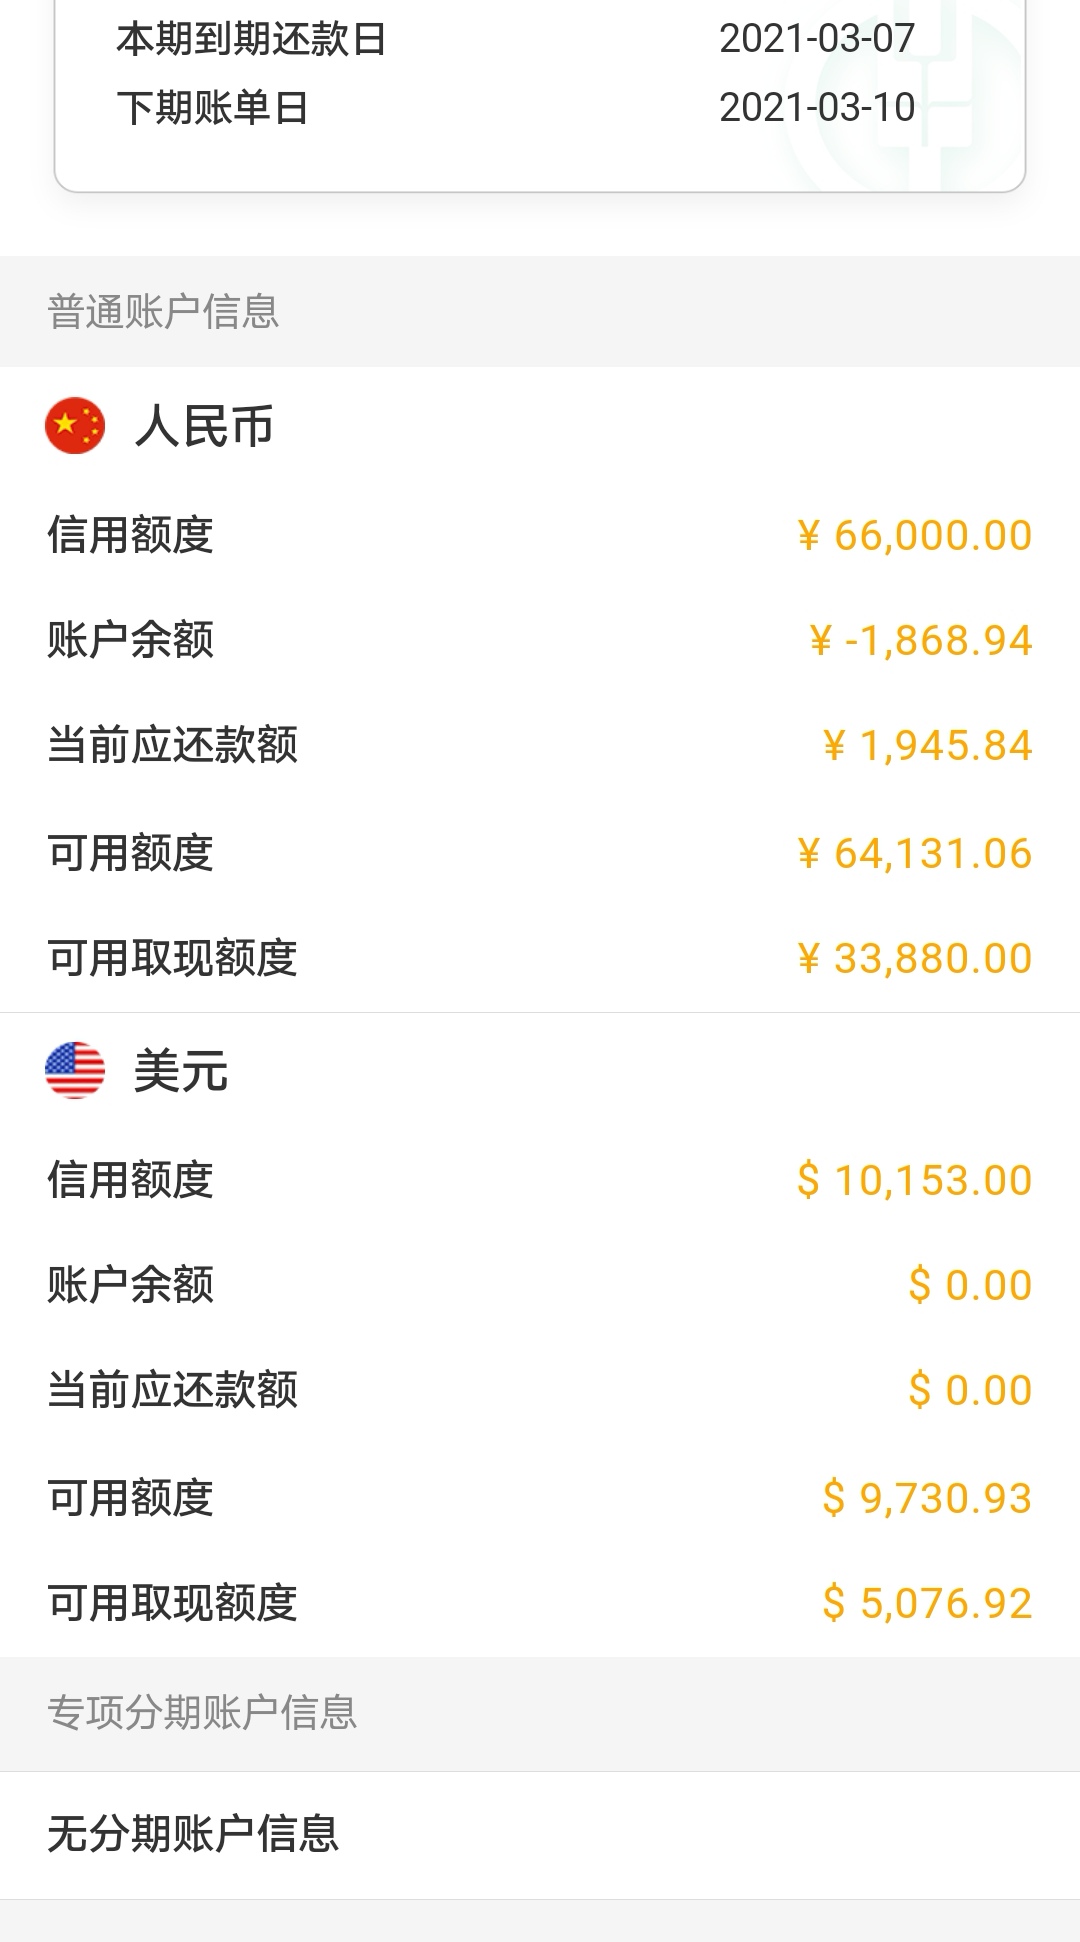
Task: Tap the 下期账单日 date 2021-03-10
Action: [x=817, y=107]
